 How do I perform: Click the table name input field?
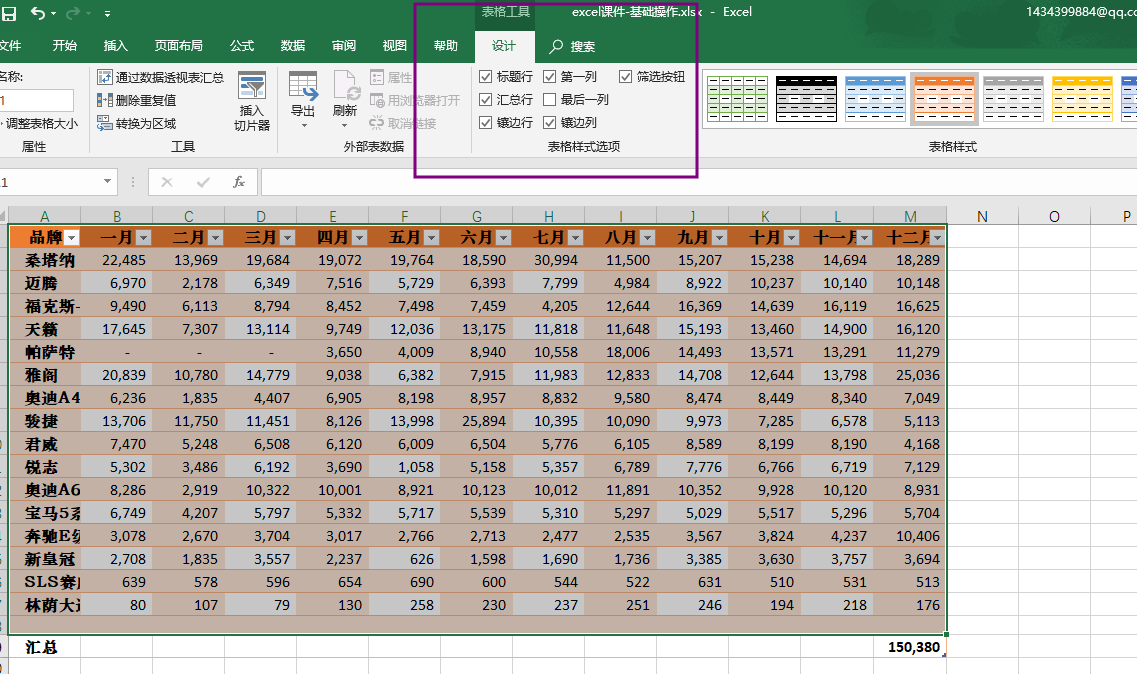pyautogui.click(x=36, y=100)
